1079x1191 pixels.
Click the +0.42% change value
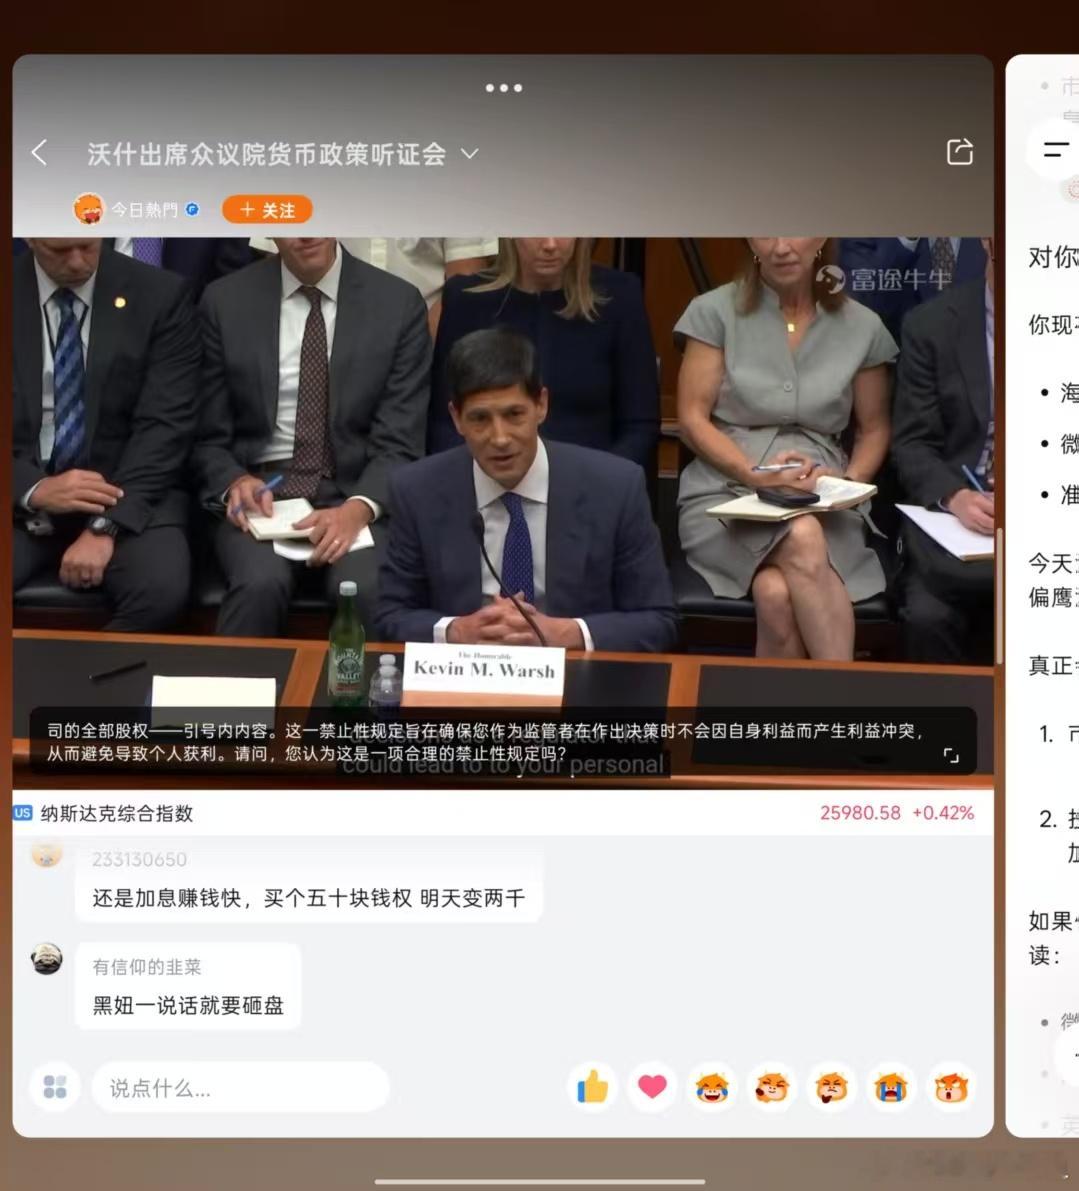coord(942,813)
